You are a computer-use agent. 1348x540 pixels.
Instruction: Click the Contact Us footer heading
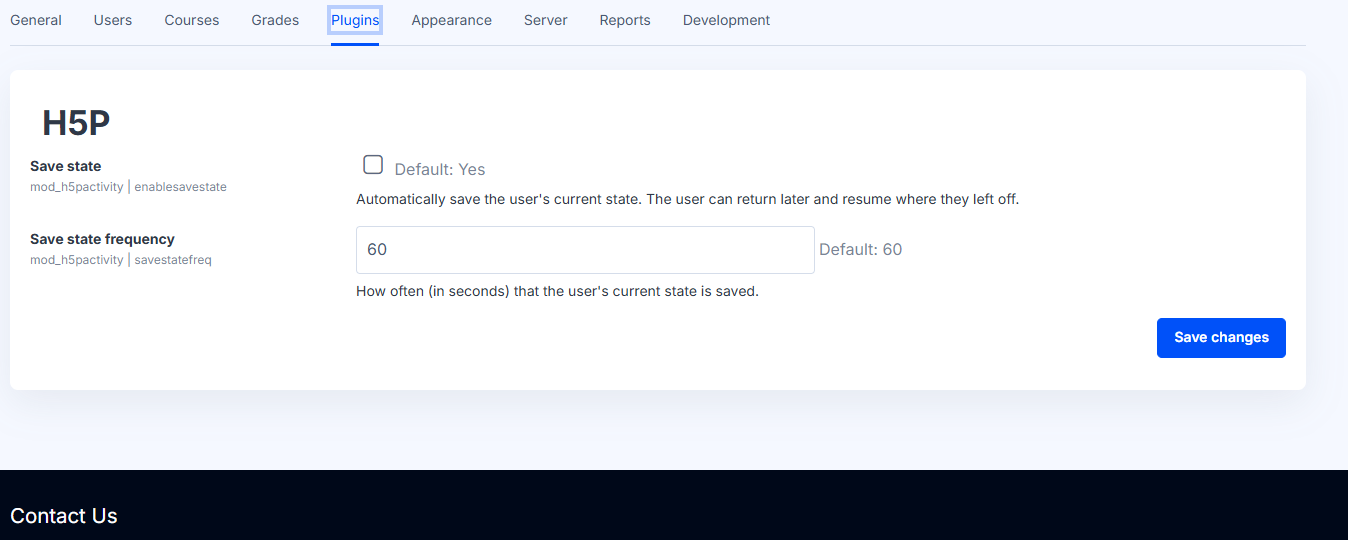pyautogui.click(x=64, y=516)
